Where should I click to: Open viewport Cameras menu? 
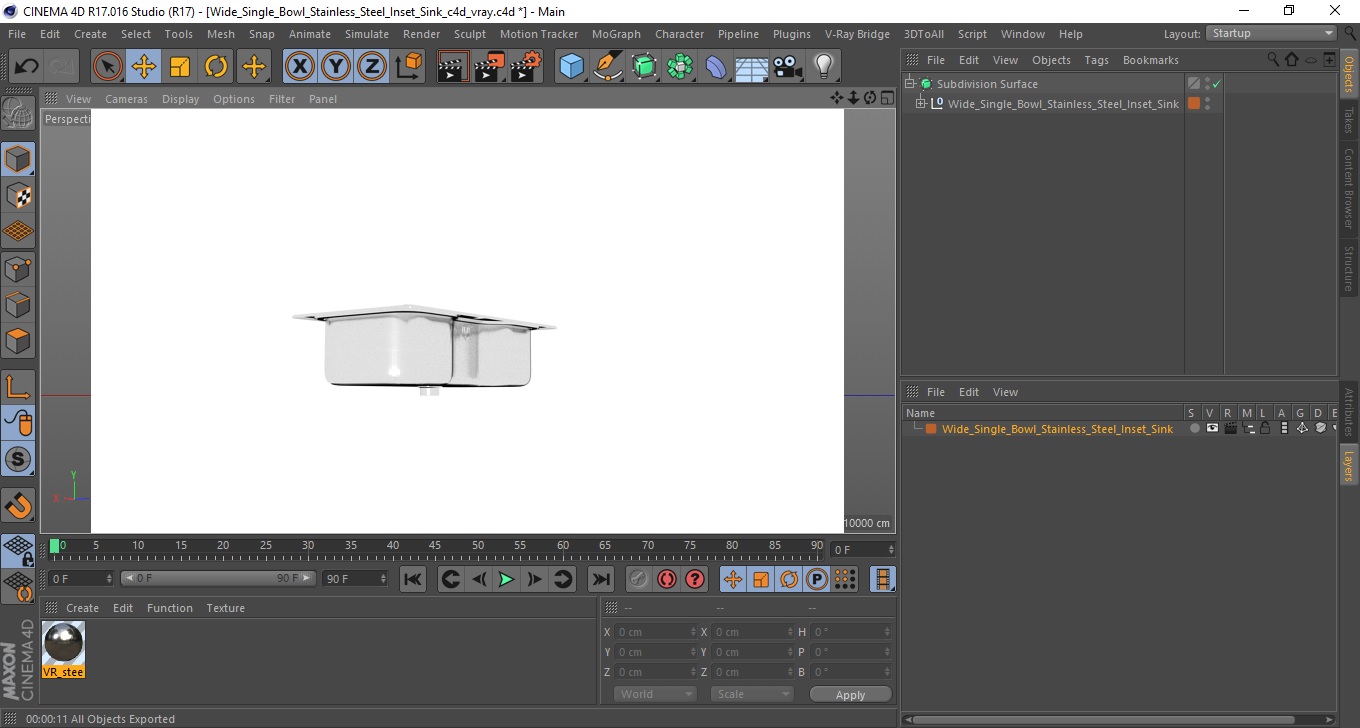tap(126, 99)
